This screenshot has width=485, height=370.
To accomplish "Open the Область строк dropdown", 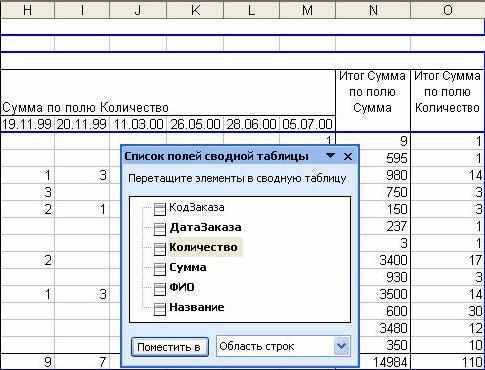I will click(x=341, y=346).
